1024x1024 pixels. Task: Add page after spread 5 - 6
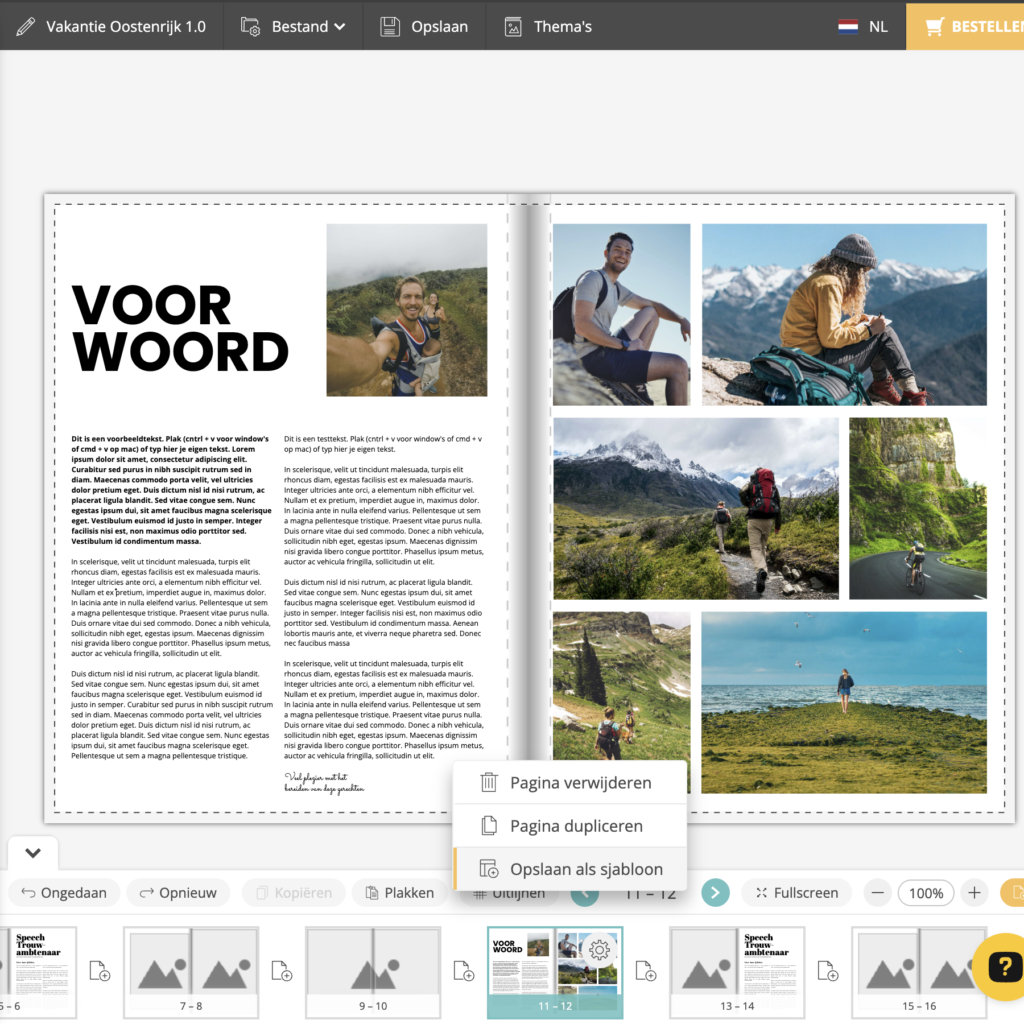pyautogui.click(x=100, y=970)
